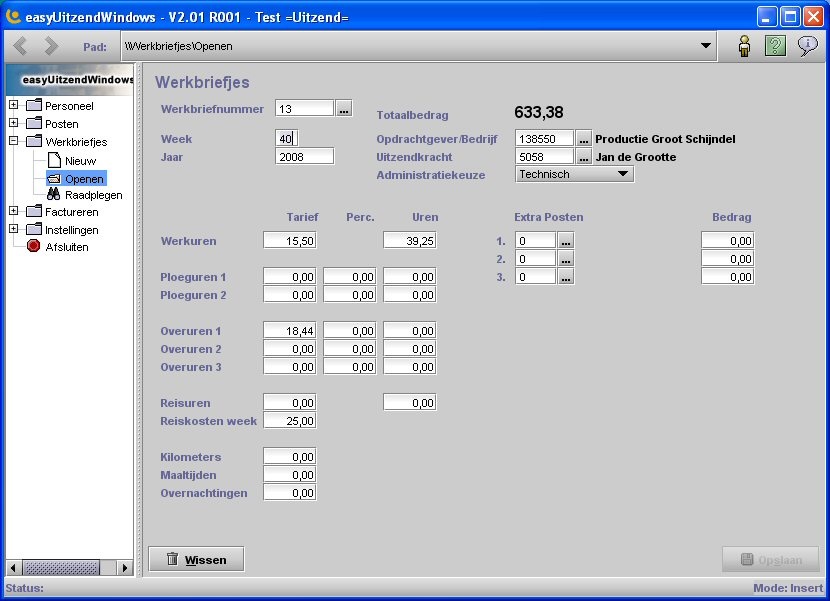The image size is (830, 601).
Task: Open the Pad path dropdown arrow
Action: point(706,46)
